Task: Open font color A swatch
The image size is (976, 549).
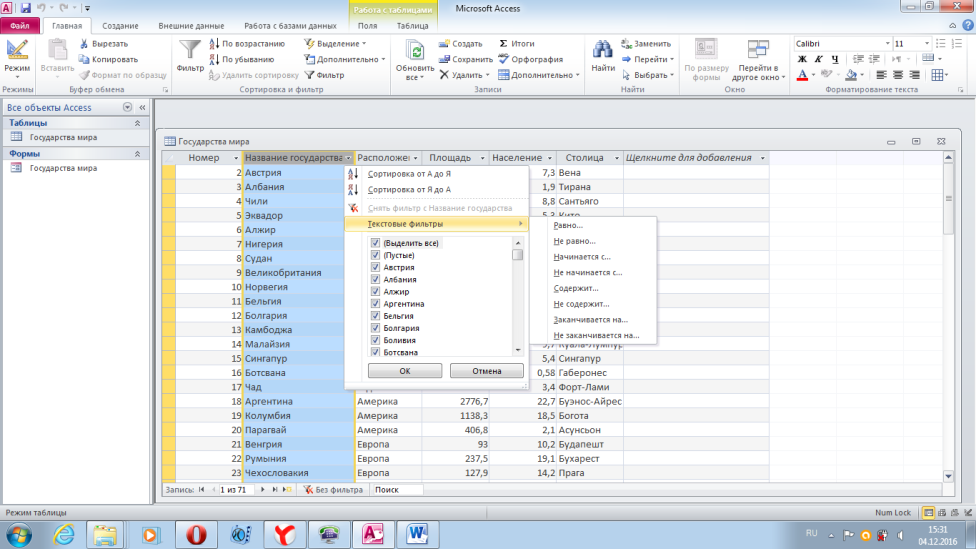Action: [802, 75]
